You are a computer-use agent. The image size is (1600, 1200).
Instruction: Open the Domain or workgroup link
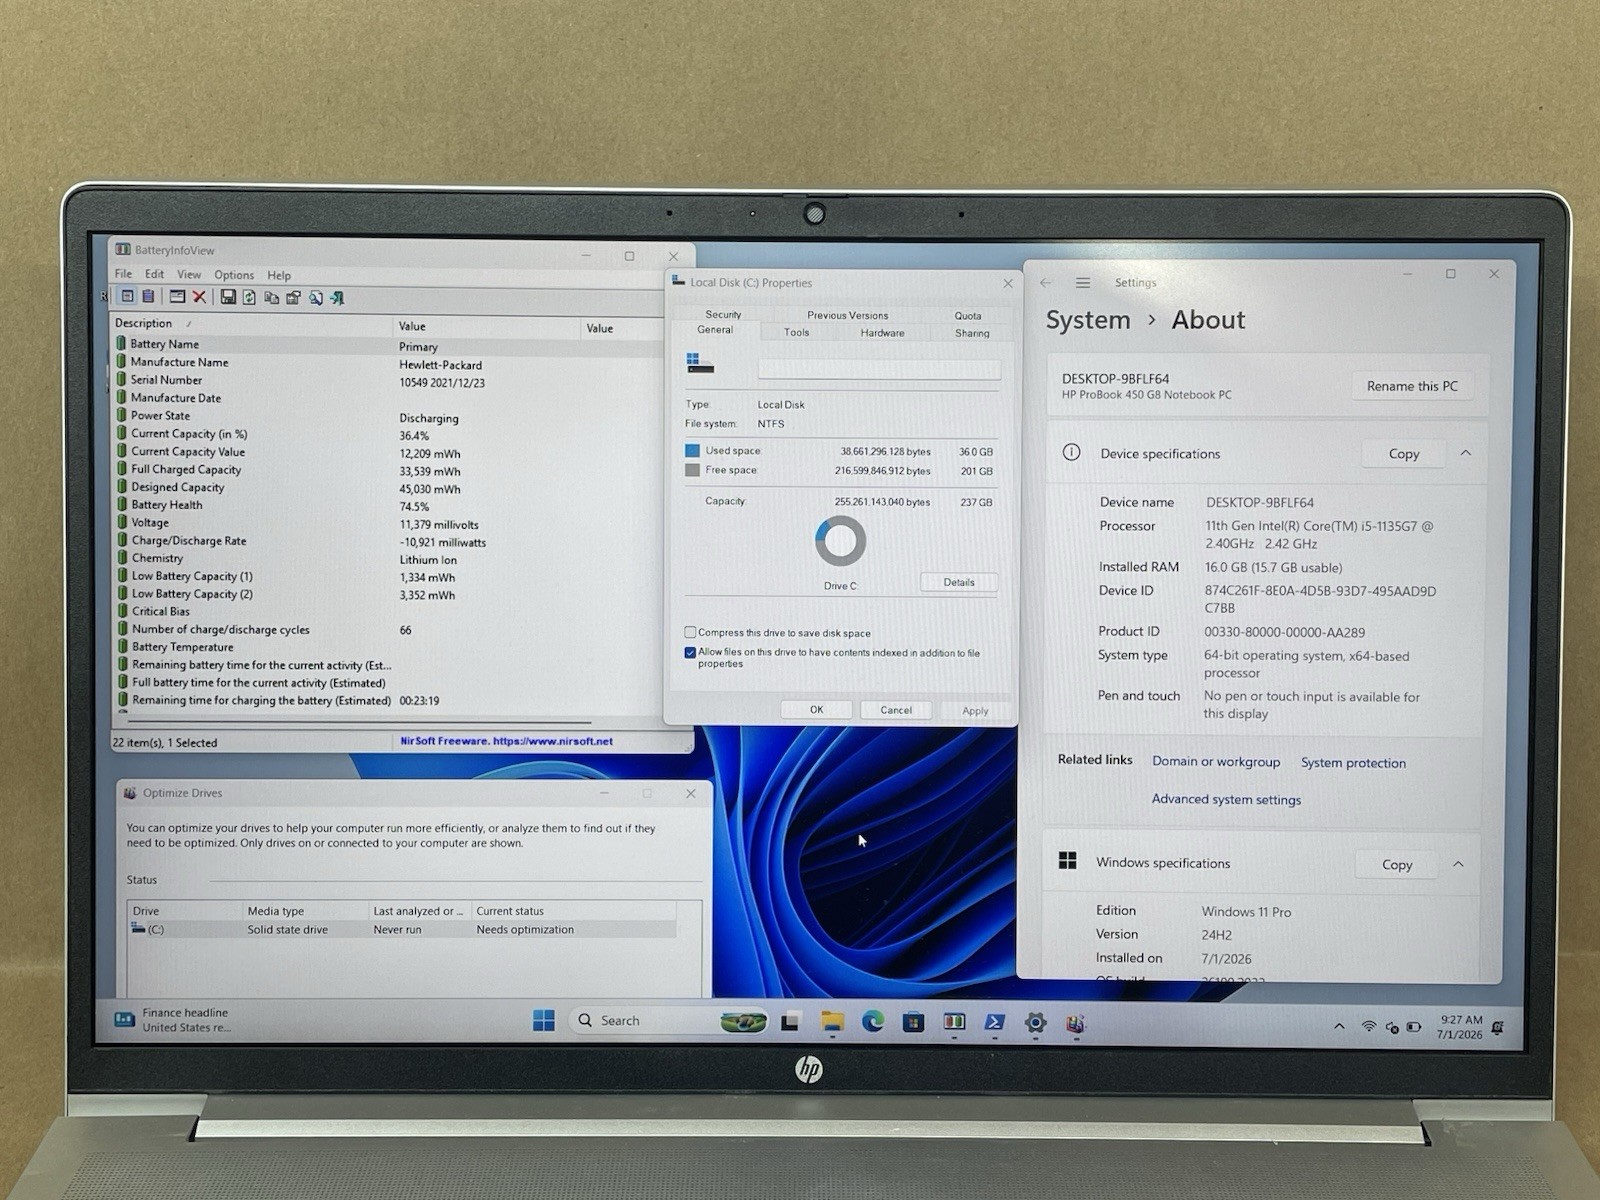1216,761
